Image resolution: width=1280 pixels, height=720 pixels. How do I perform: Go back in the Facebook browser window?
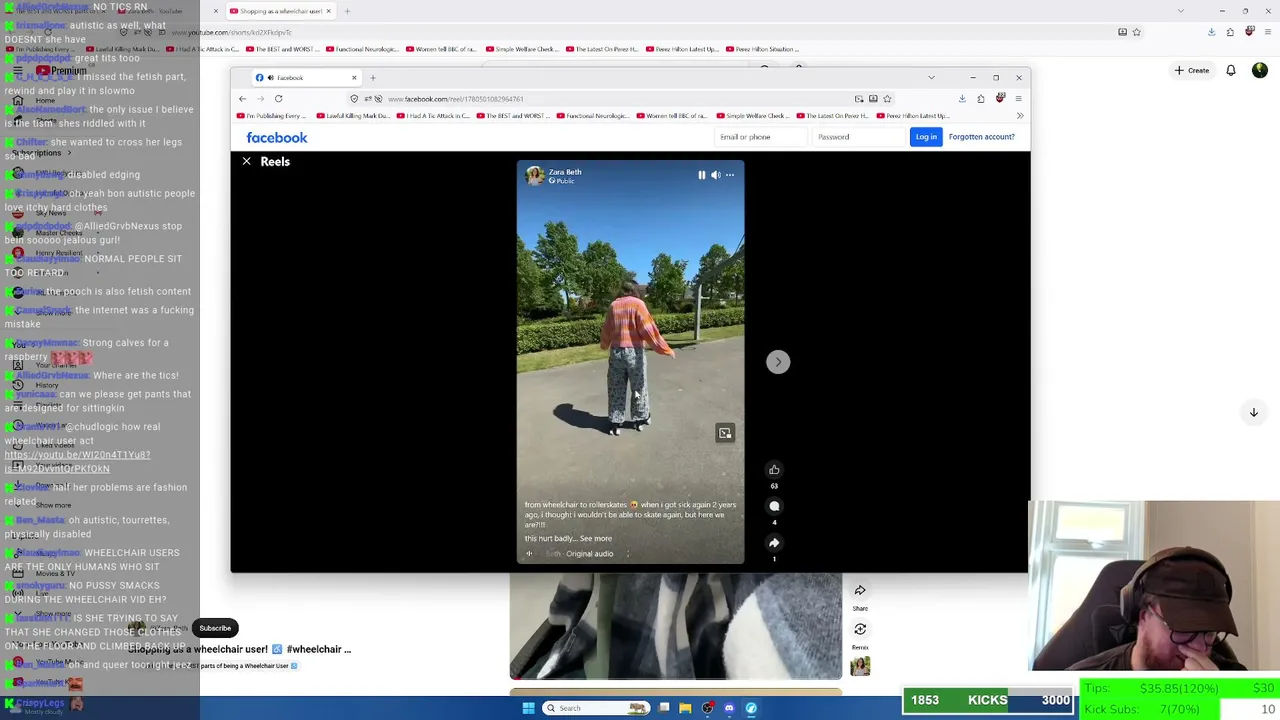click(242, 99)
